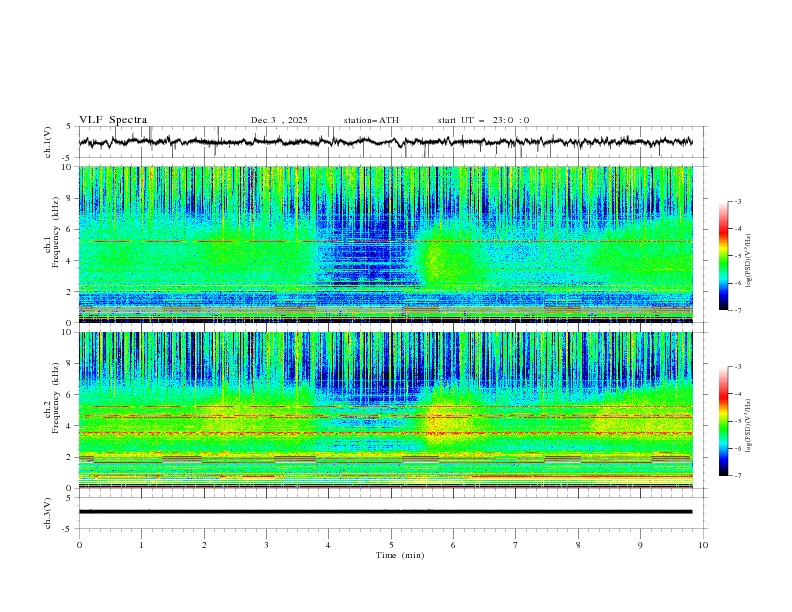
Task: Click tick label "3" on the Time axis
Action: (x=266, y=545)
